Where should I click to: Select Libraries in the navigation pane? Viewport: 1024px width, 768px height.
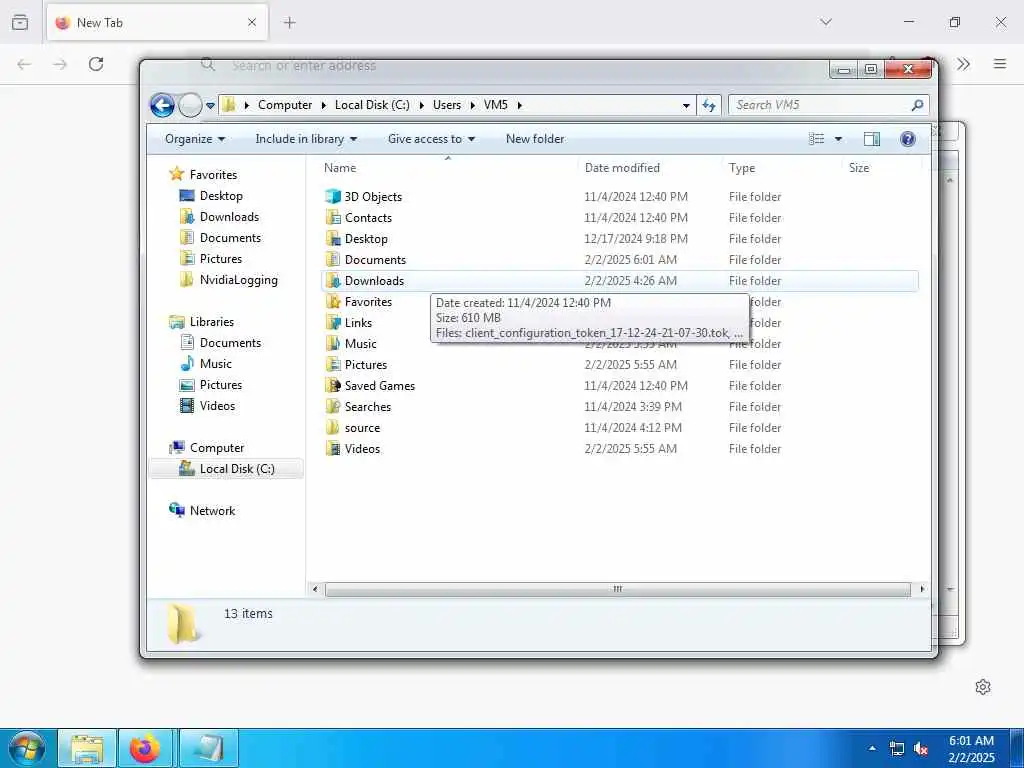point(201,321)
